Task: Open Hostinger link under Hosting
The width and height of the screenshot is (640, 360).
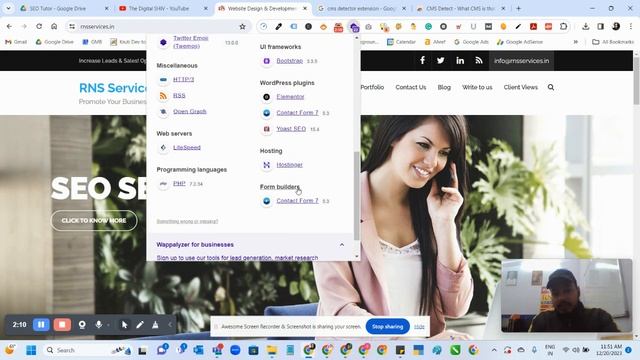Action: pos(289,165)
